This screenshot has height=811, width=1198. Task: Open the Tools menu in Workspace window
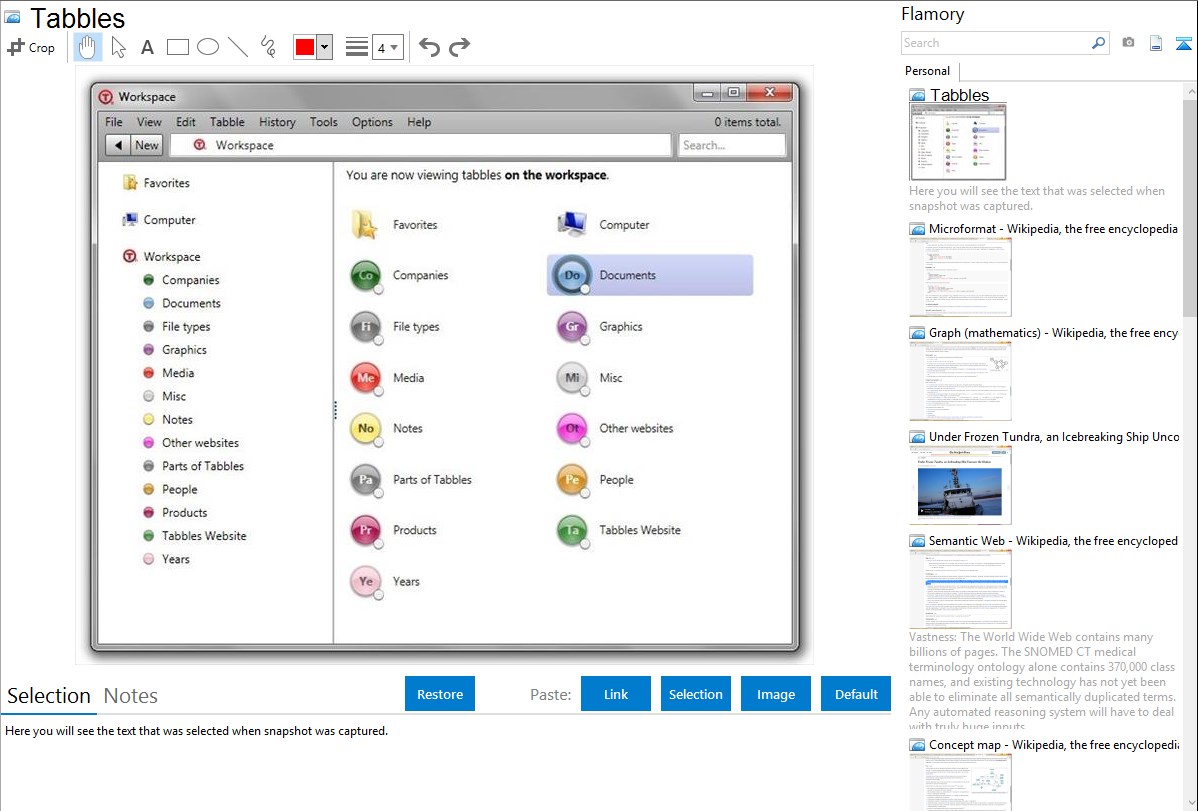pyautogui.click(x=323, y=122)
